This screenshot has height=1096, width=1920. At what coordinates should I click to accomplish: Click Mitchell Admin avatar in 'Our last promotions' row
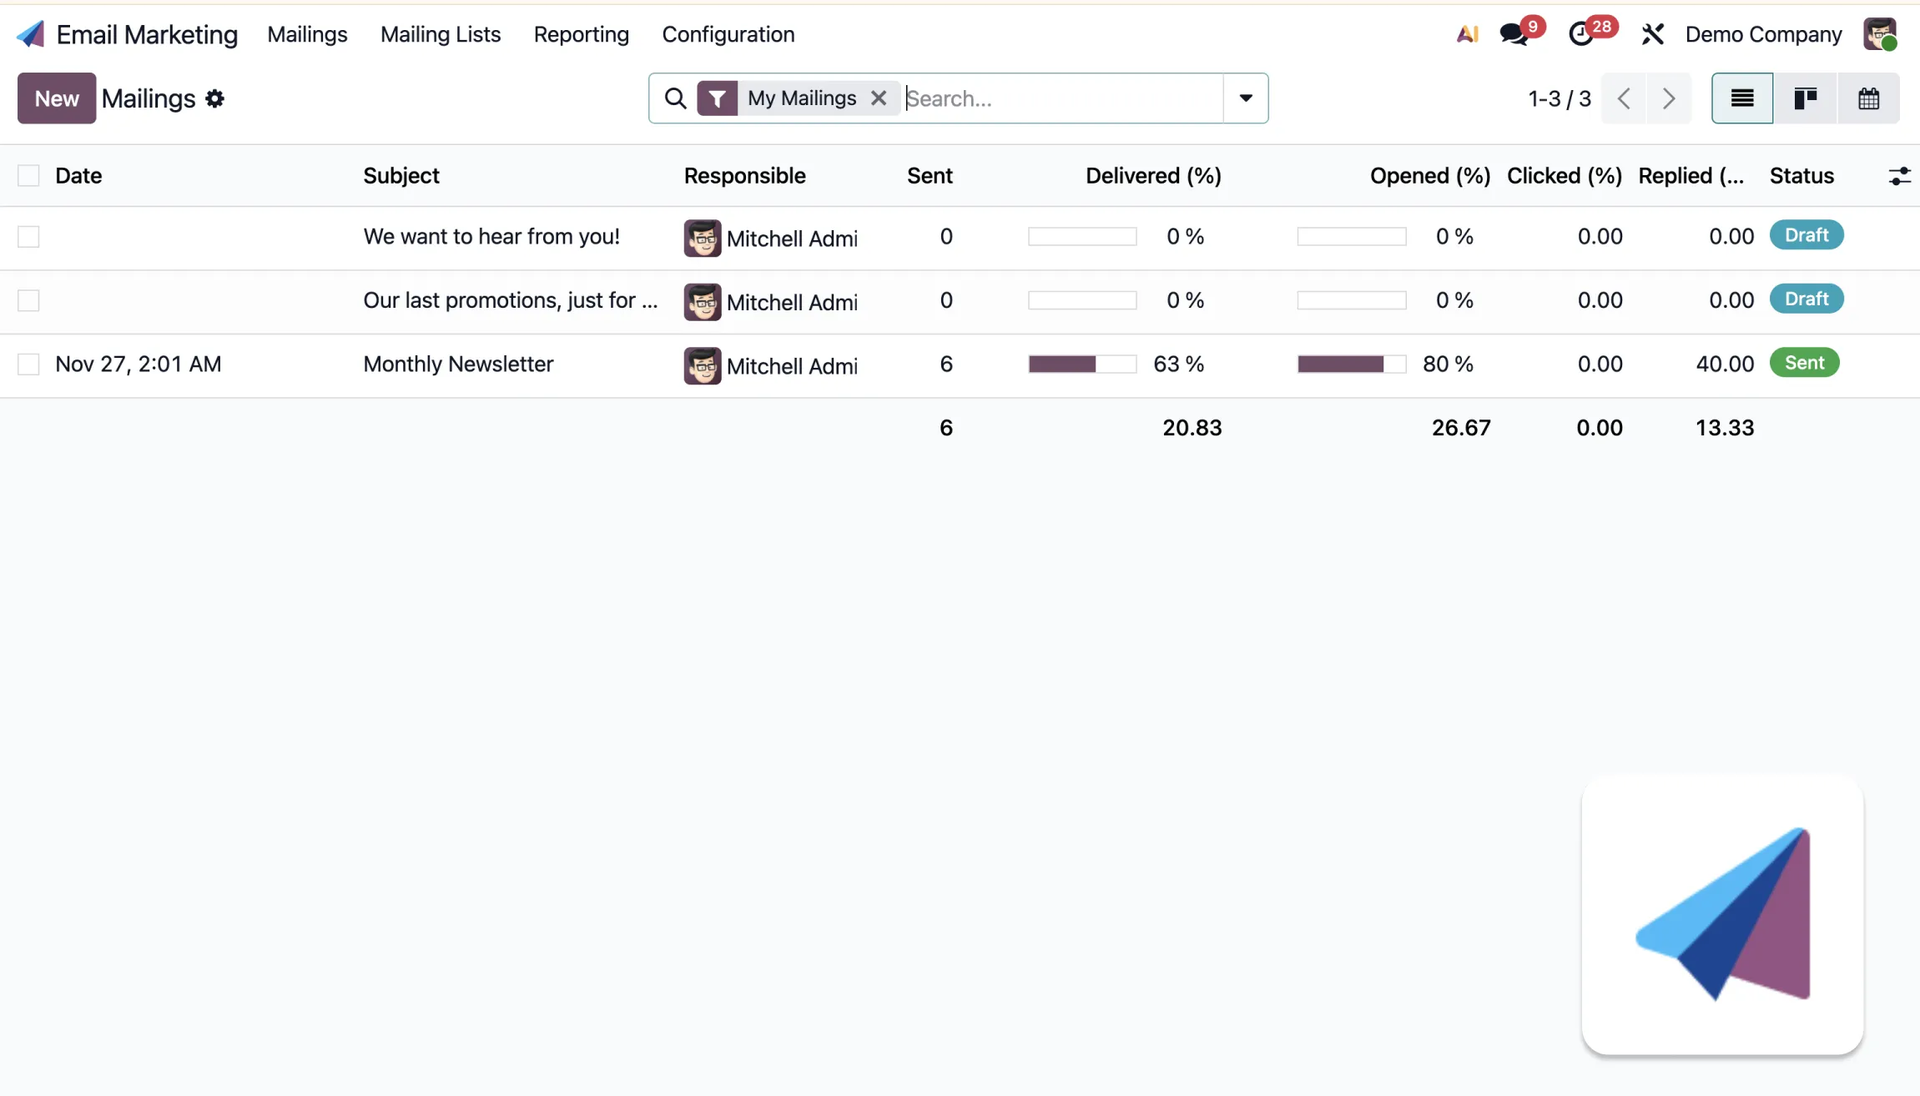click(702, 302)
